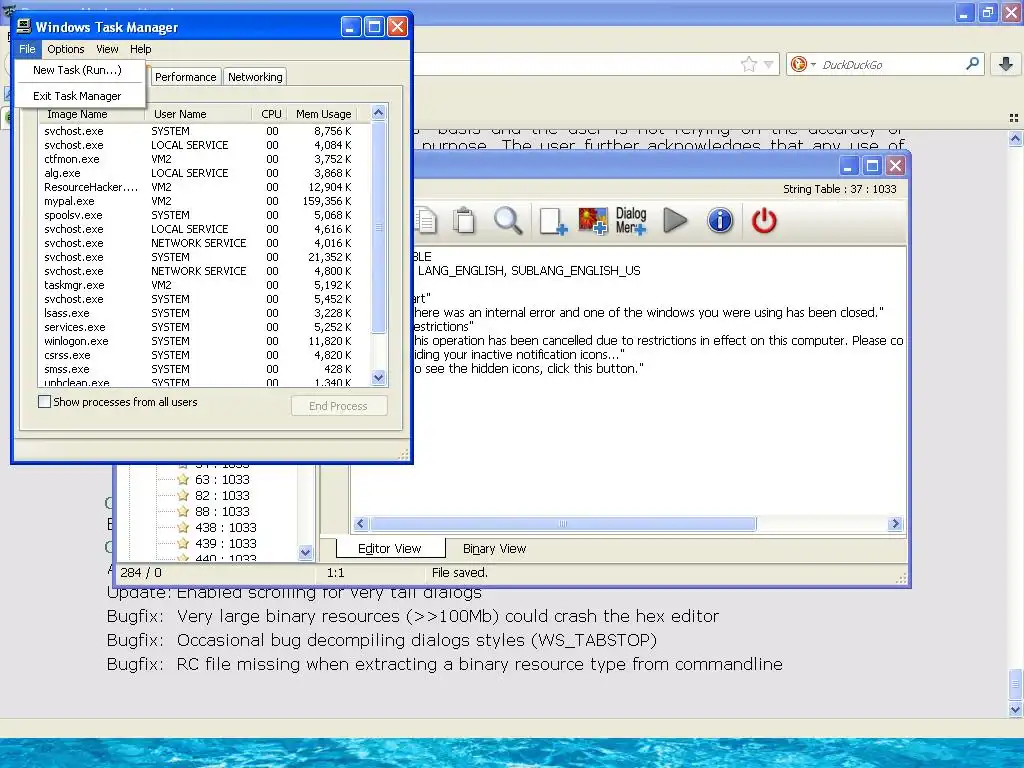The image size is (1024, 768).
Task: Switch to the Performance tab
Action: click(x=185, y=77)
